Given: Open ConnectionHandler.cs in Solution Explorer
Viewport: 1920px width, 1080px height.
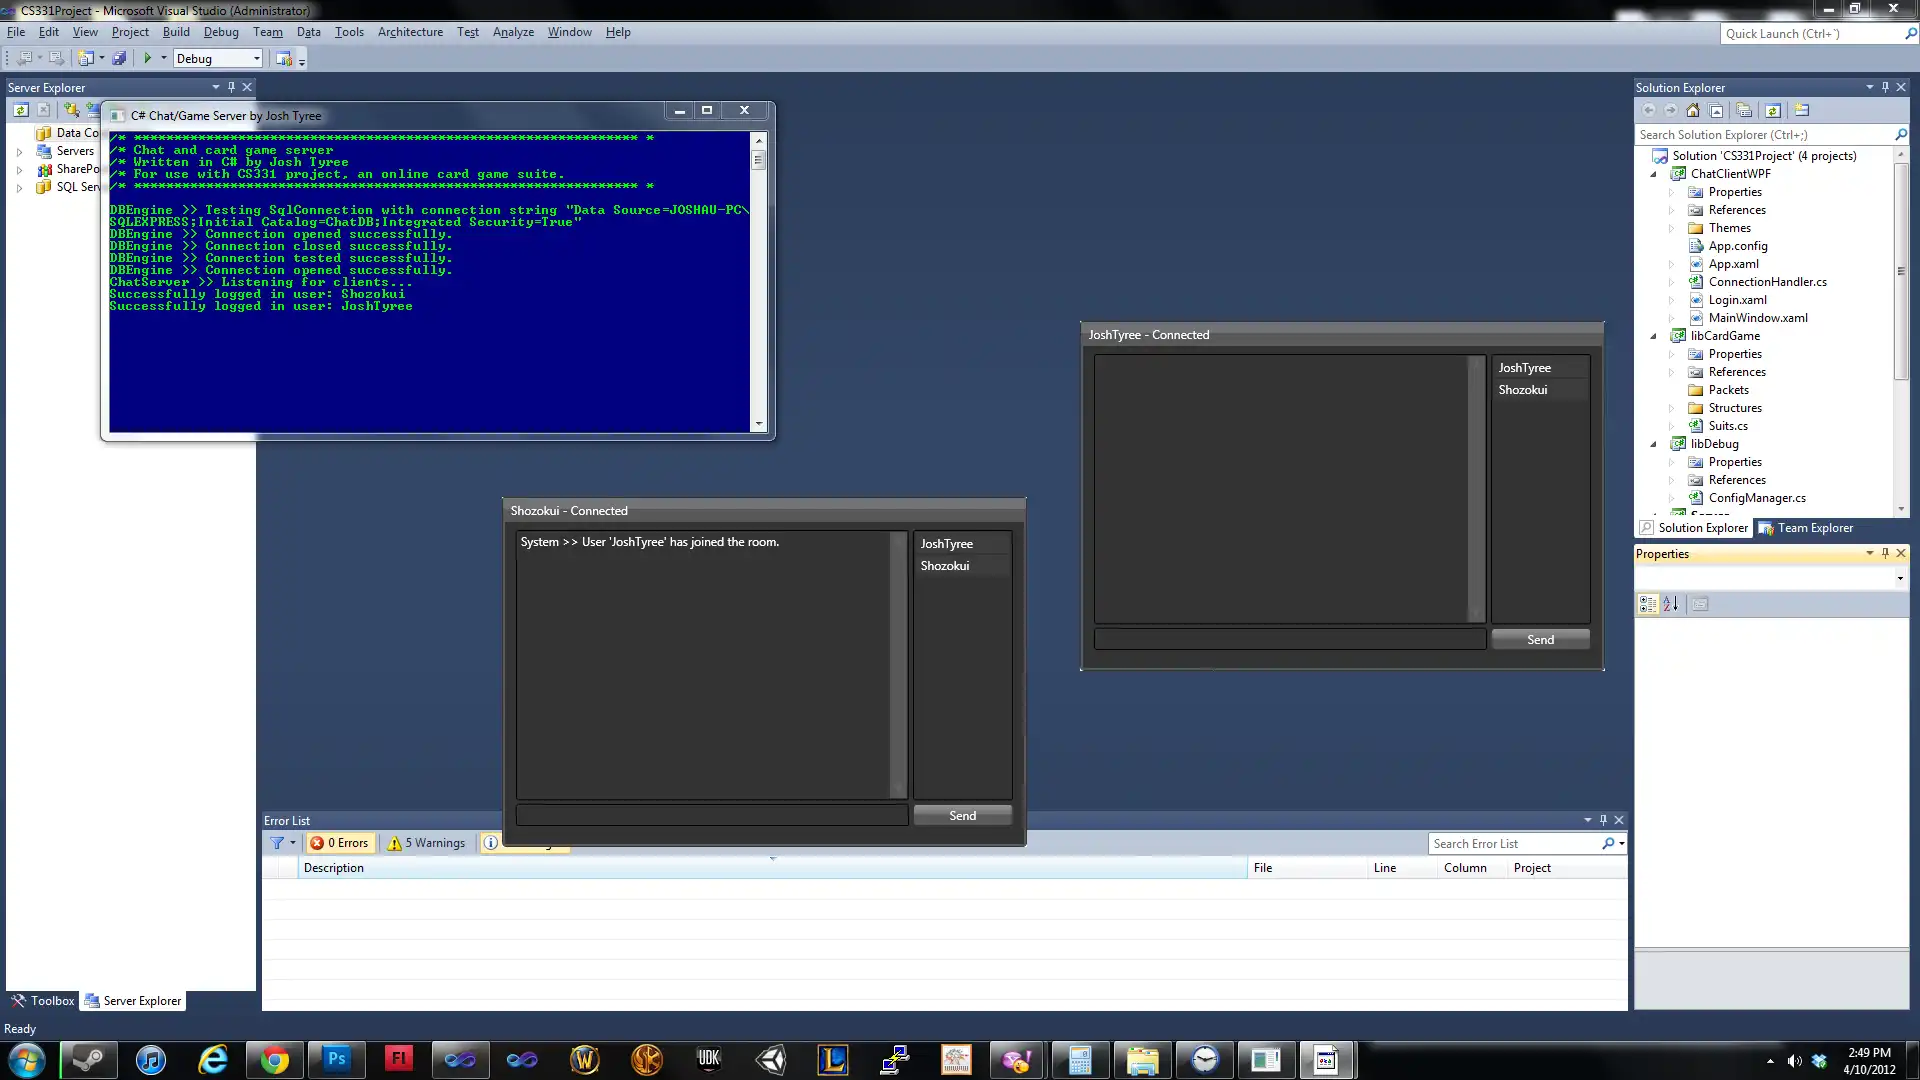Looking at the screenshot, I should (1767, 282).
